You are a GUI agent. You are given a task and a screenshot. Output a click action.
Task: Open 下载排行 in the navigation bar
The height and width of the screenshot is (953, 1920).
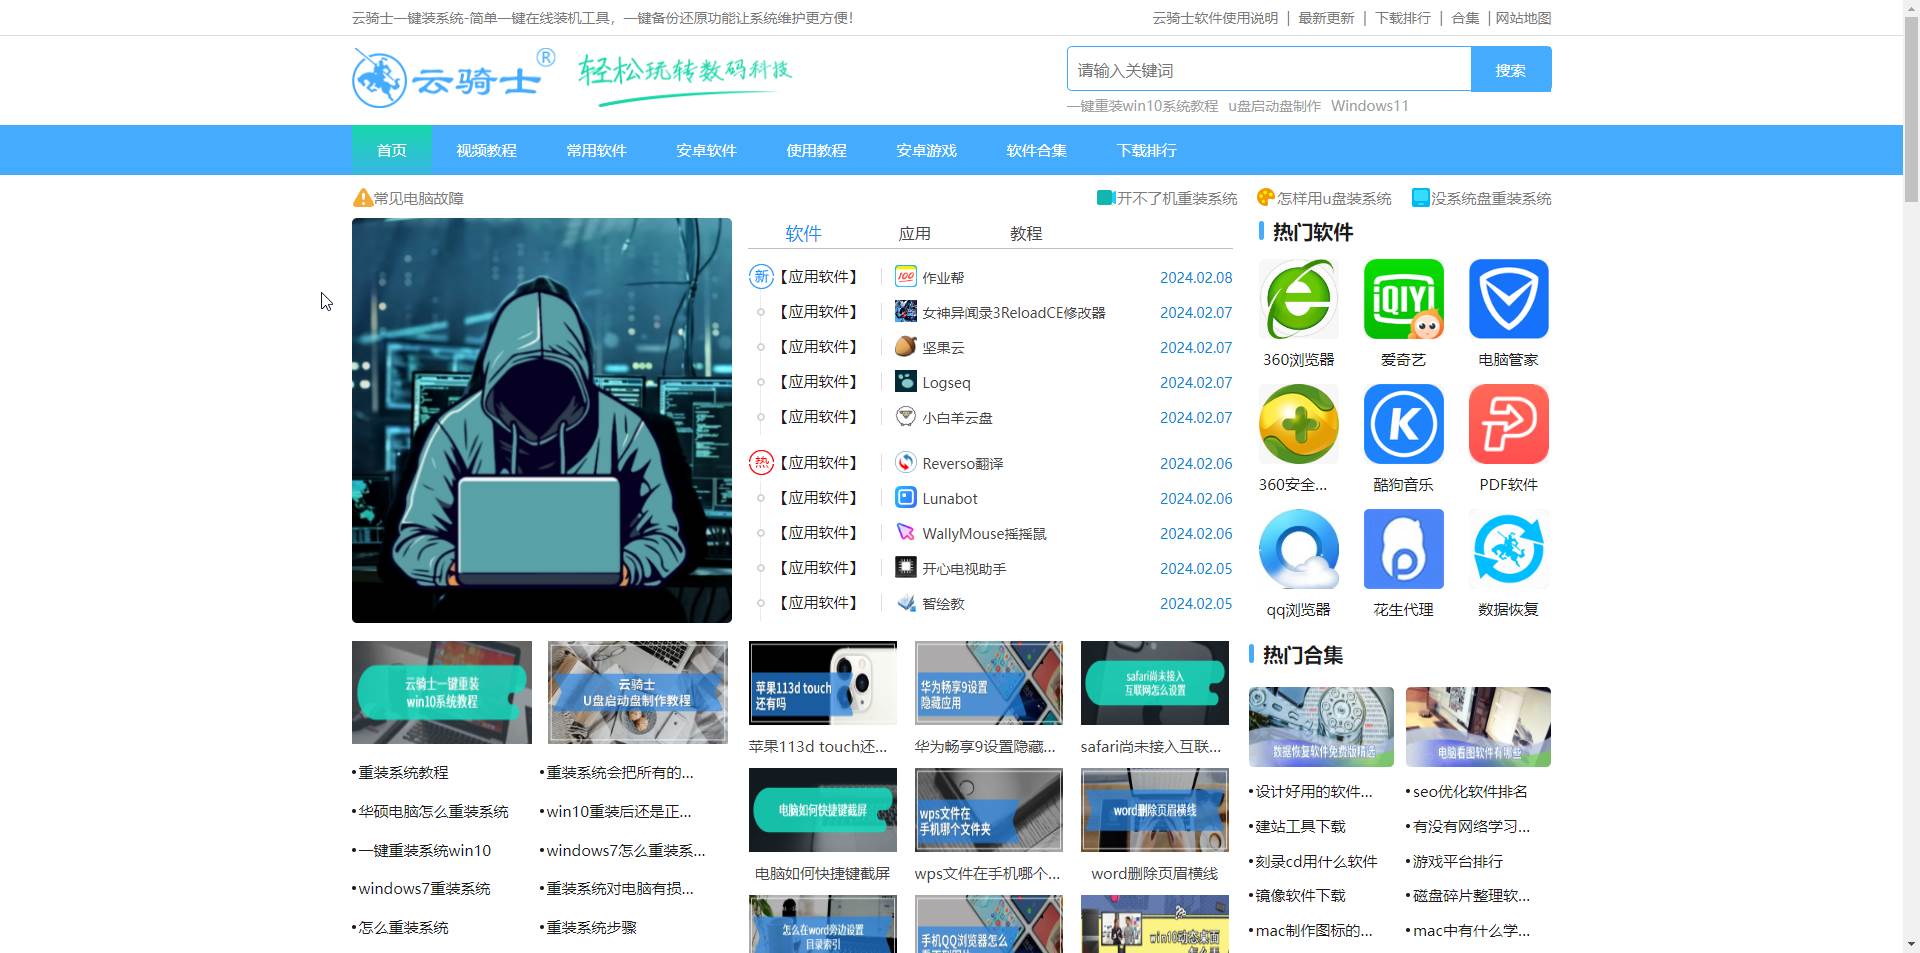coord(1147,150)
